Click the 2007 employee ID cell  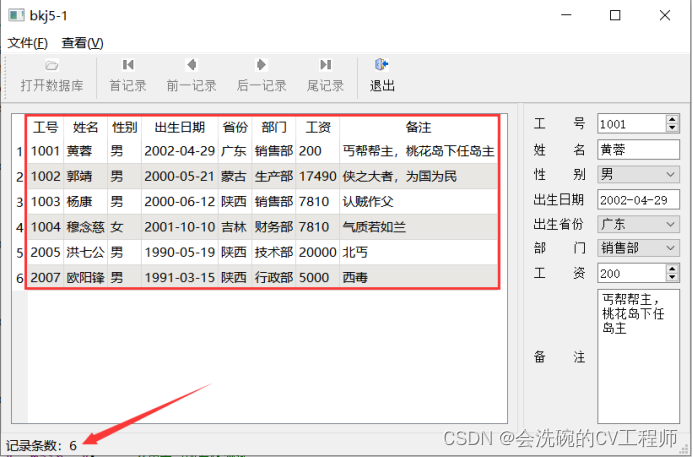(46, 277)
